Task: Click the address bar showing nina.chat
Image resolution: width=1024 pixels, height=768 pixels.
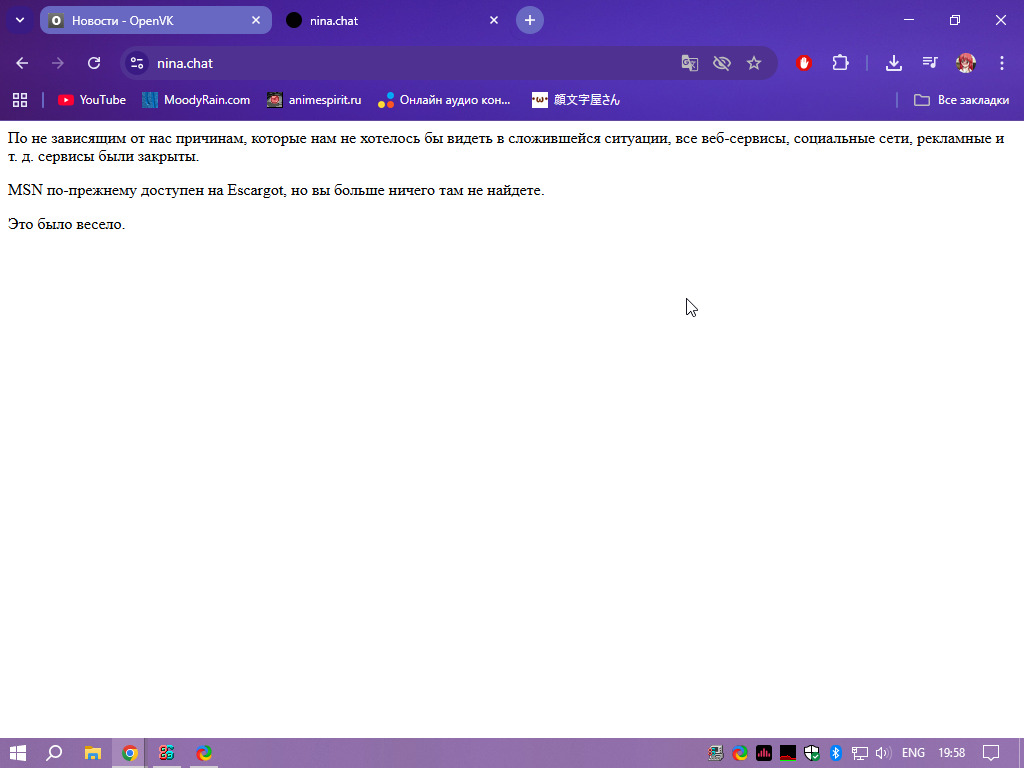Action: coord(400,63)
